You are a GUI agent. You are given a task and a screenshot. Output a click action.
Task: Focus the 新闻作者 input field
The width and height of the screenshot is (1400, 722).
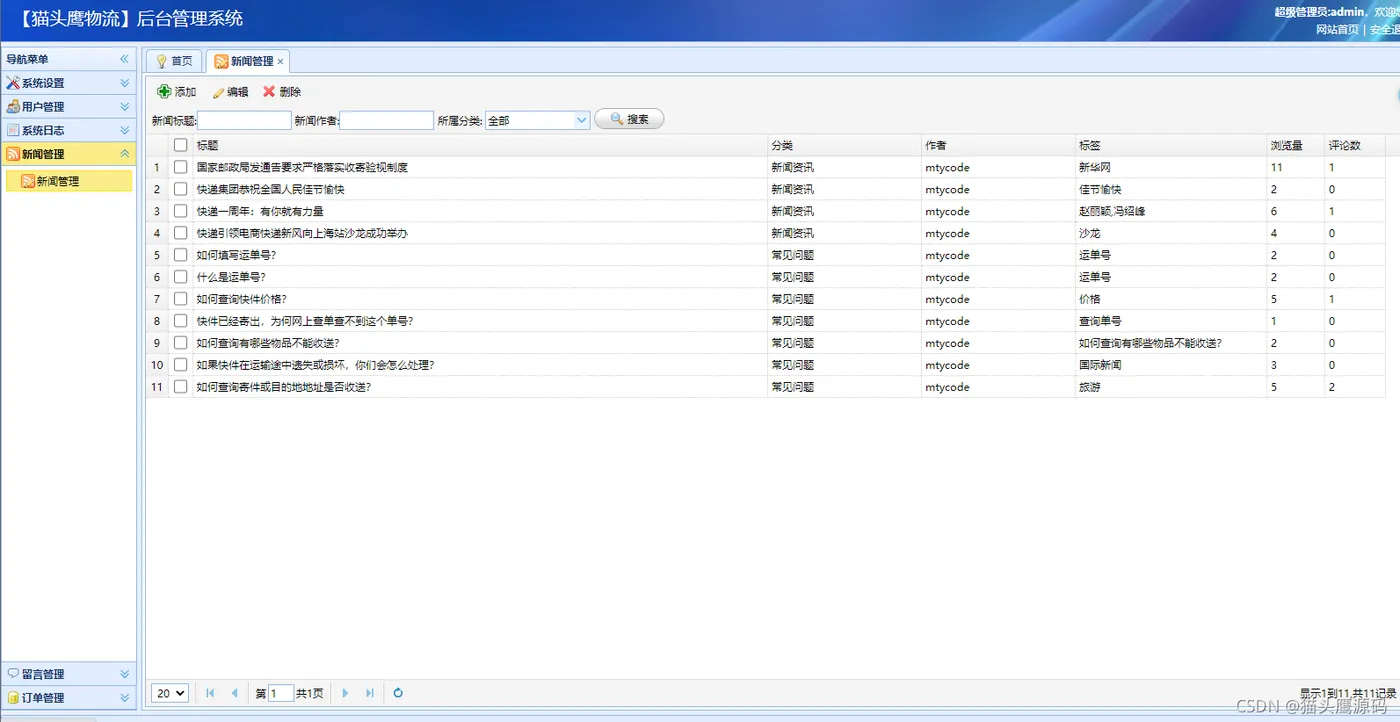tap(387, 120)
